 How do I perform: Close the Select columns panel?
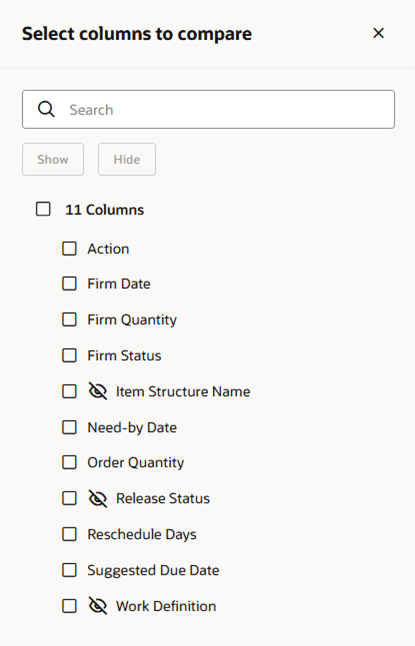(378, 33)
